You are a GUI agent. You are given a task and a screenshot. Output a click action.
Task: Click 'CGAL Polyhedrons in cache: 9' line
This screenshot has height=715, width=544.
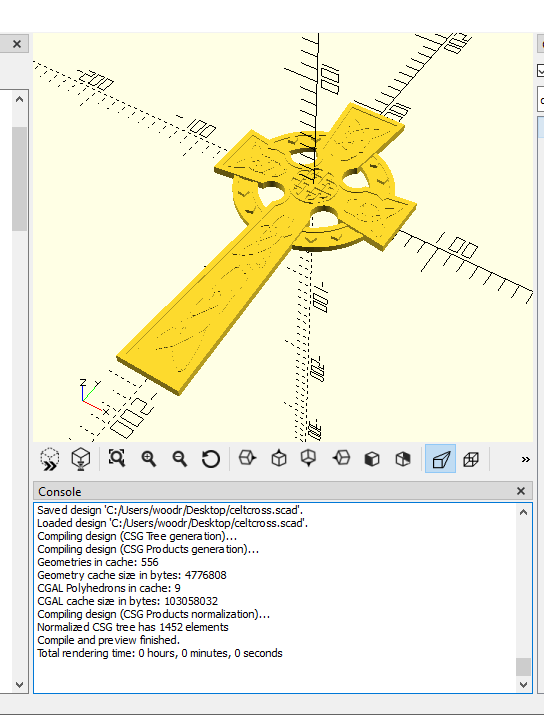[109, 588]
